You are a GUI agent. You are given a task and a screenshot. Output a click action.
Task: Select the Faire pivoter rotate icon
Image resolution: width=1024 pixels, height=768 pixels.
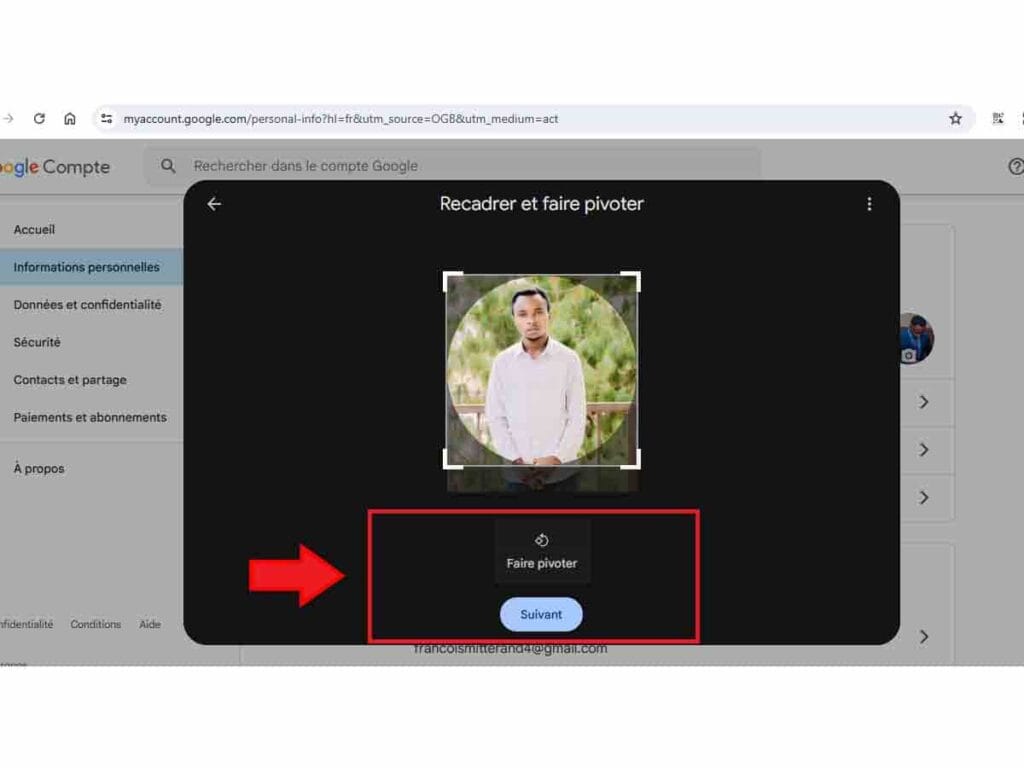point(541,537)
